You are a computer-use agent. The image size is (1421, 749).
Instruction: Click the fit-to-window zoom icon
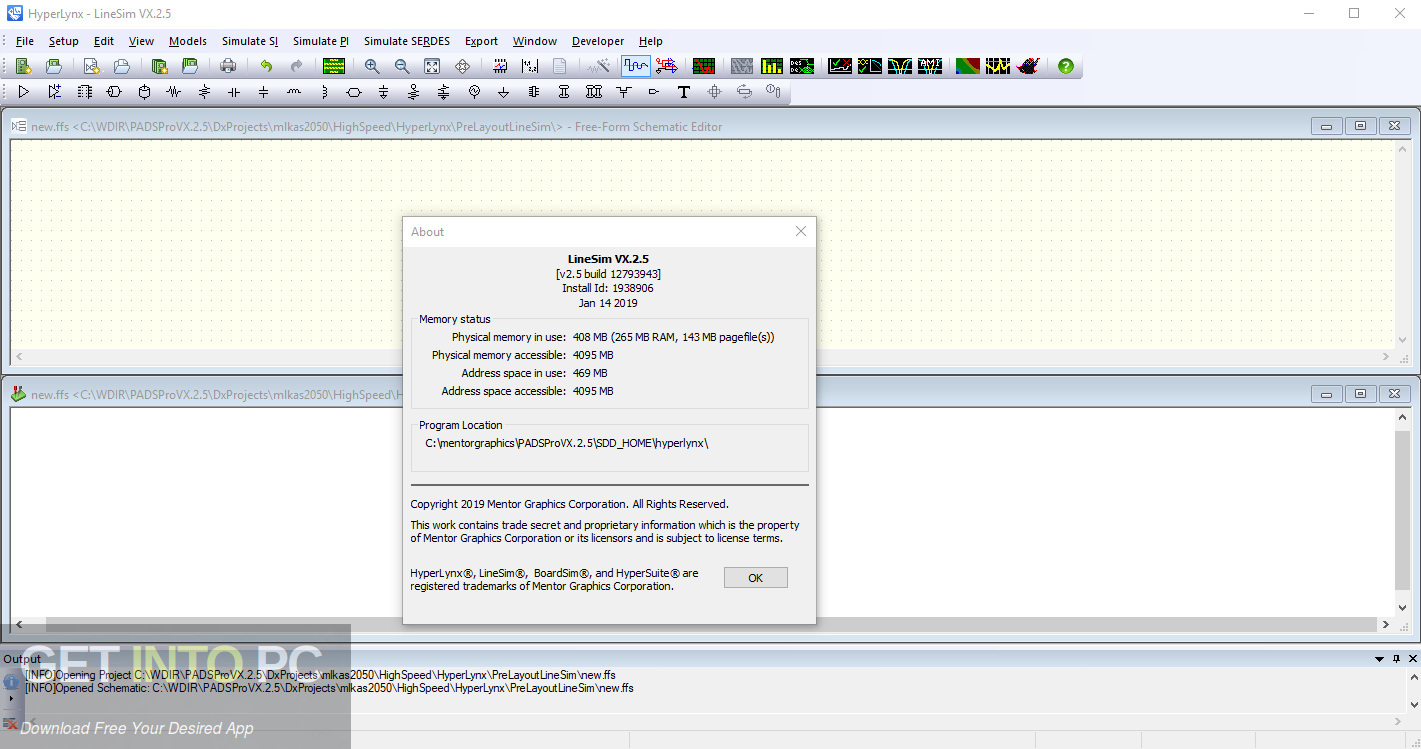tap(432, 66)
